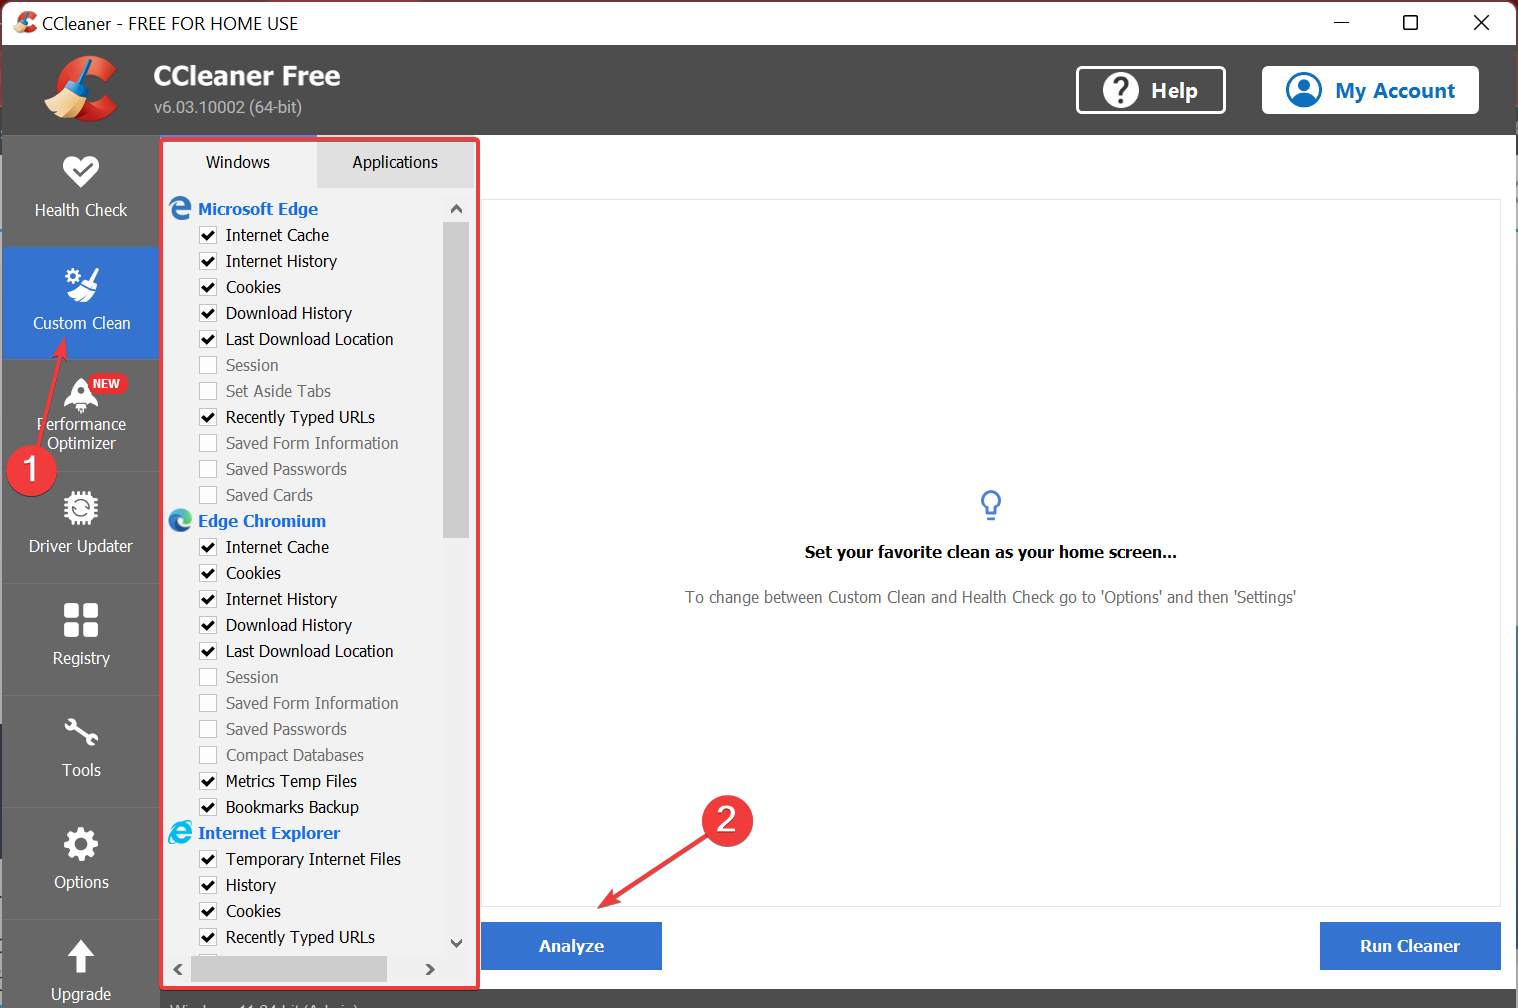Collapse the Internet Explorer group header
The height and width of the screenshot is (1008, 1518).
(269, 833)
